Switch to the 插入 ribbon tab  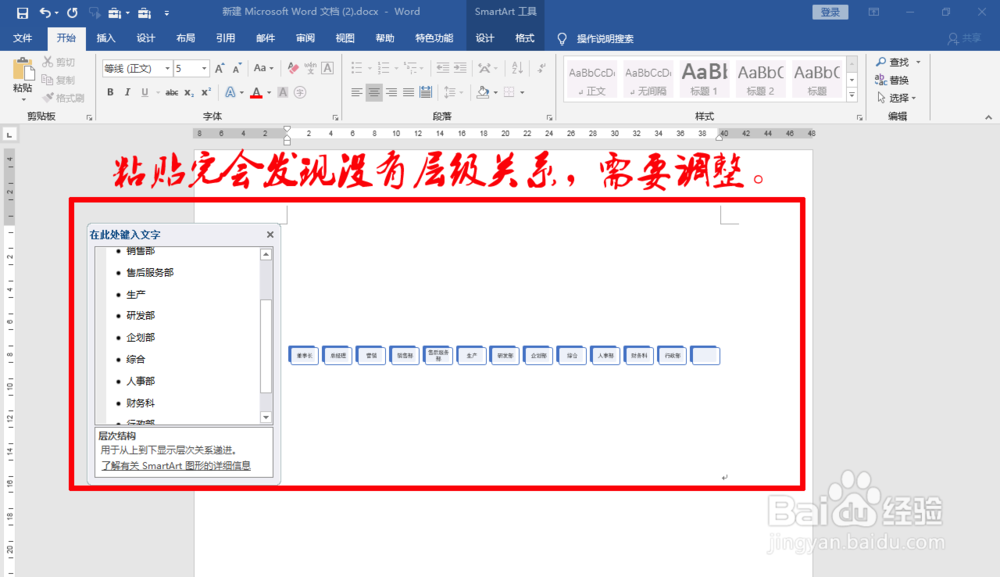coord(106,38)
